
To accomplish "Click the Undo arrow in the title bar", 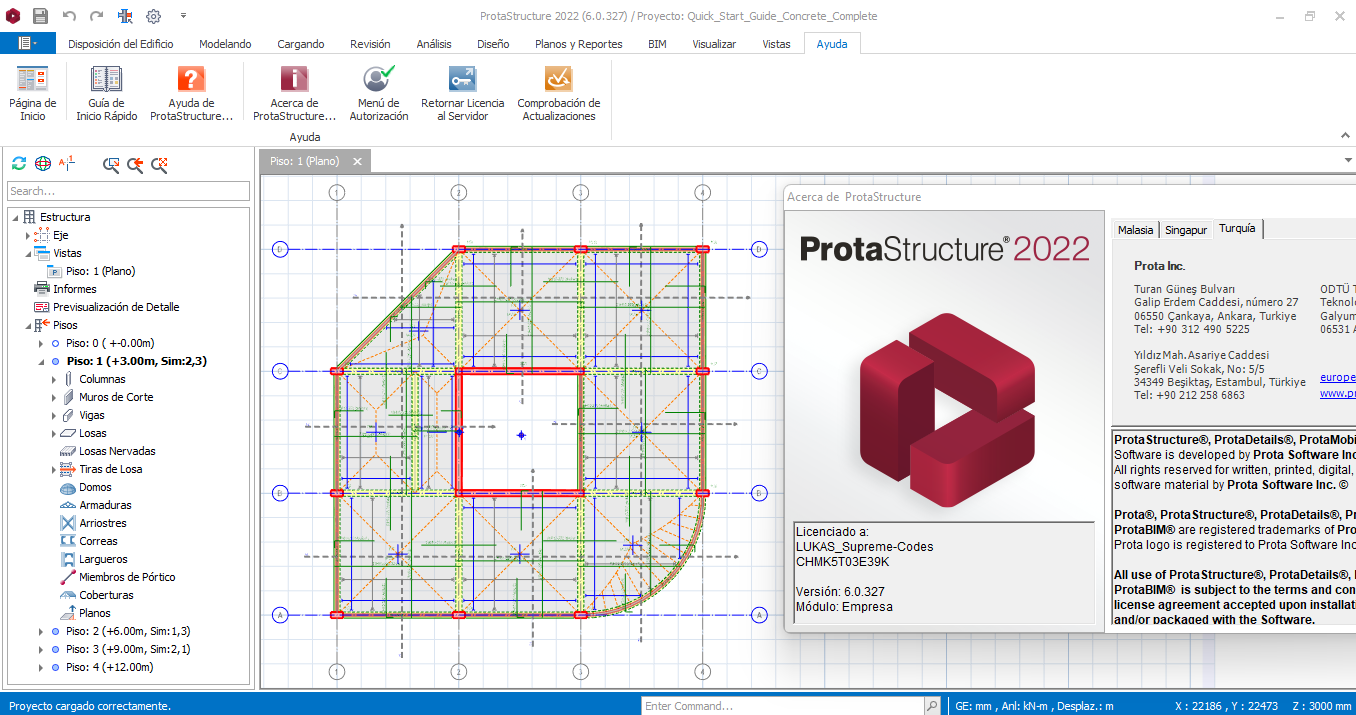I will click(69, 16).
